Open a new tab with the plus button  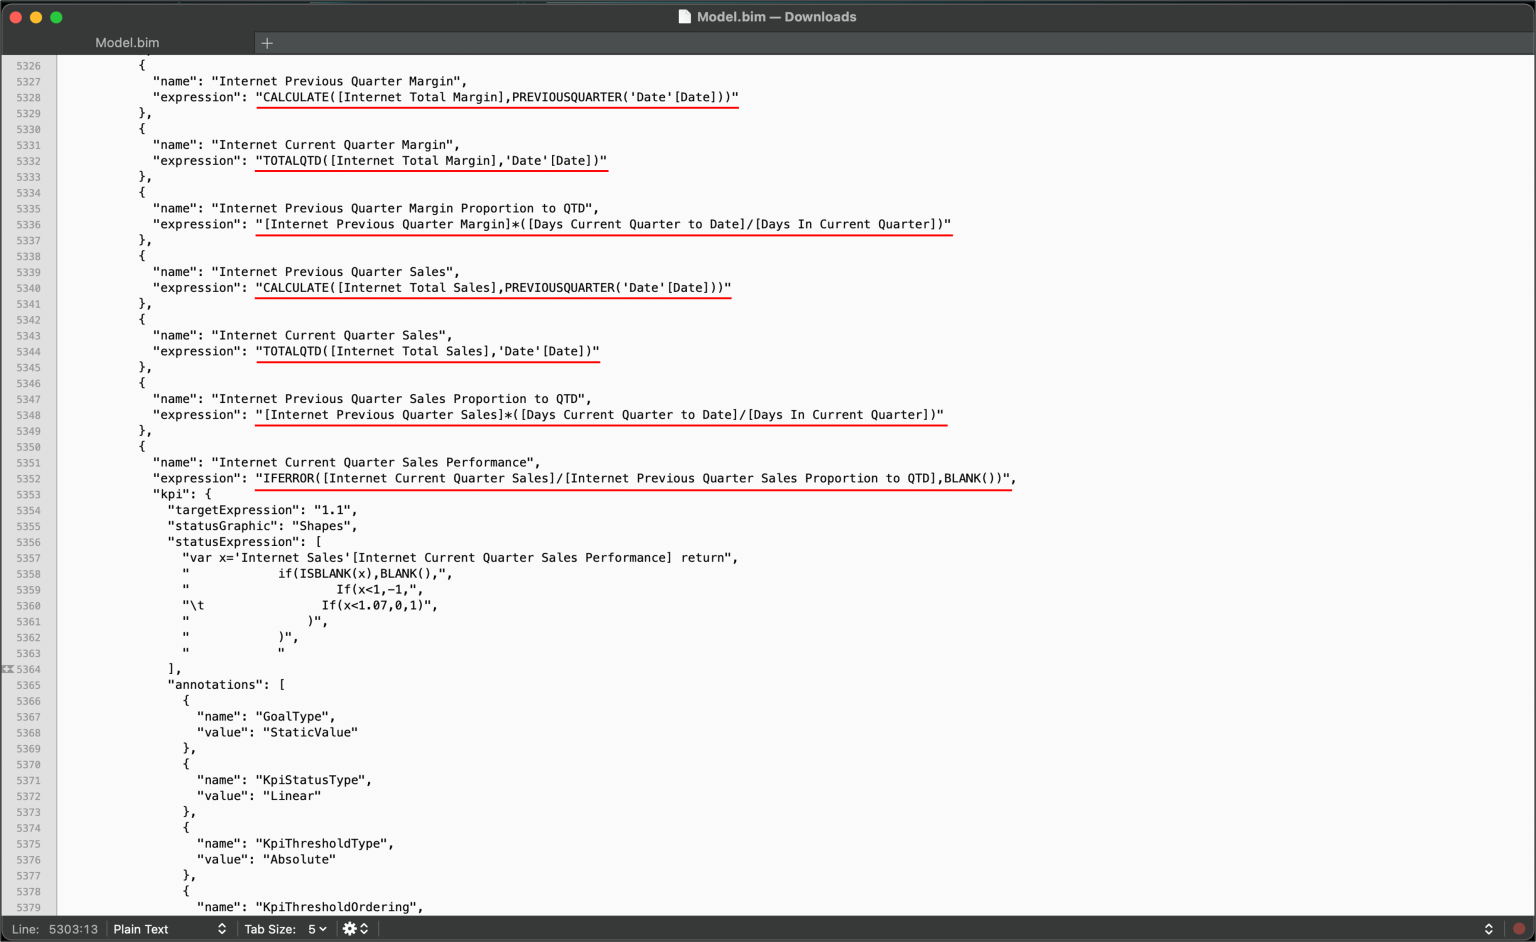point(267,43)
